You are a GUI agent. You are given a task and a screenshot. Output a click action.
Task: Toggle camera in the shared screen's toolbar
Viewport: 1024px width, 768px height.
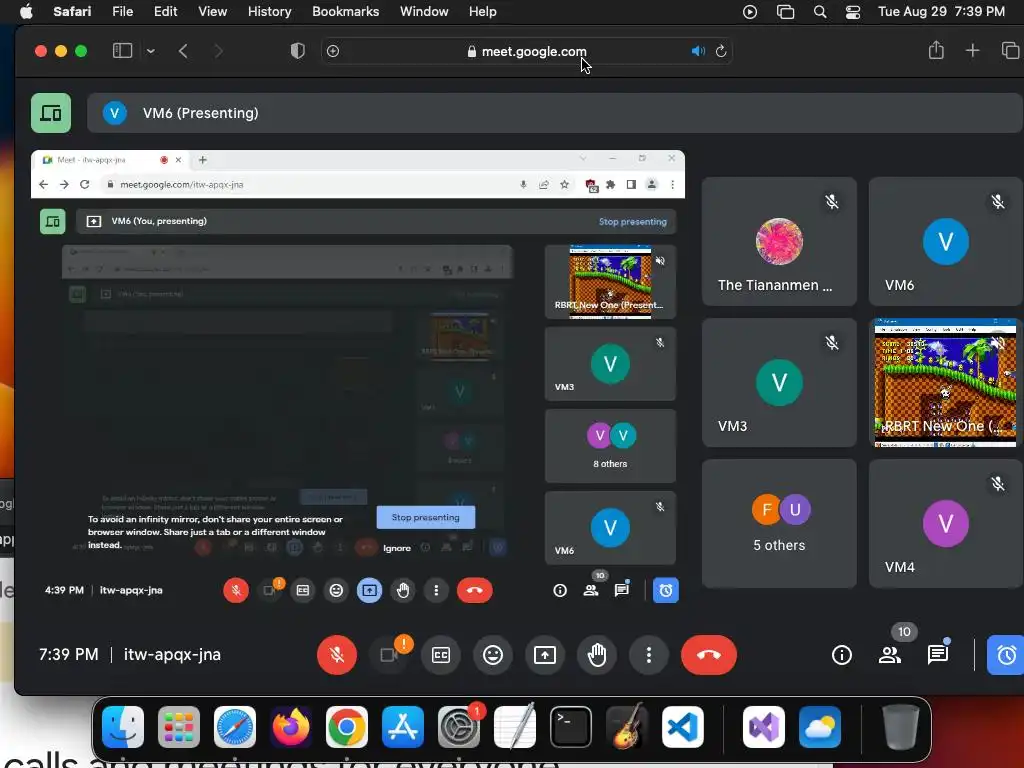[270, 590]
